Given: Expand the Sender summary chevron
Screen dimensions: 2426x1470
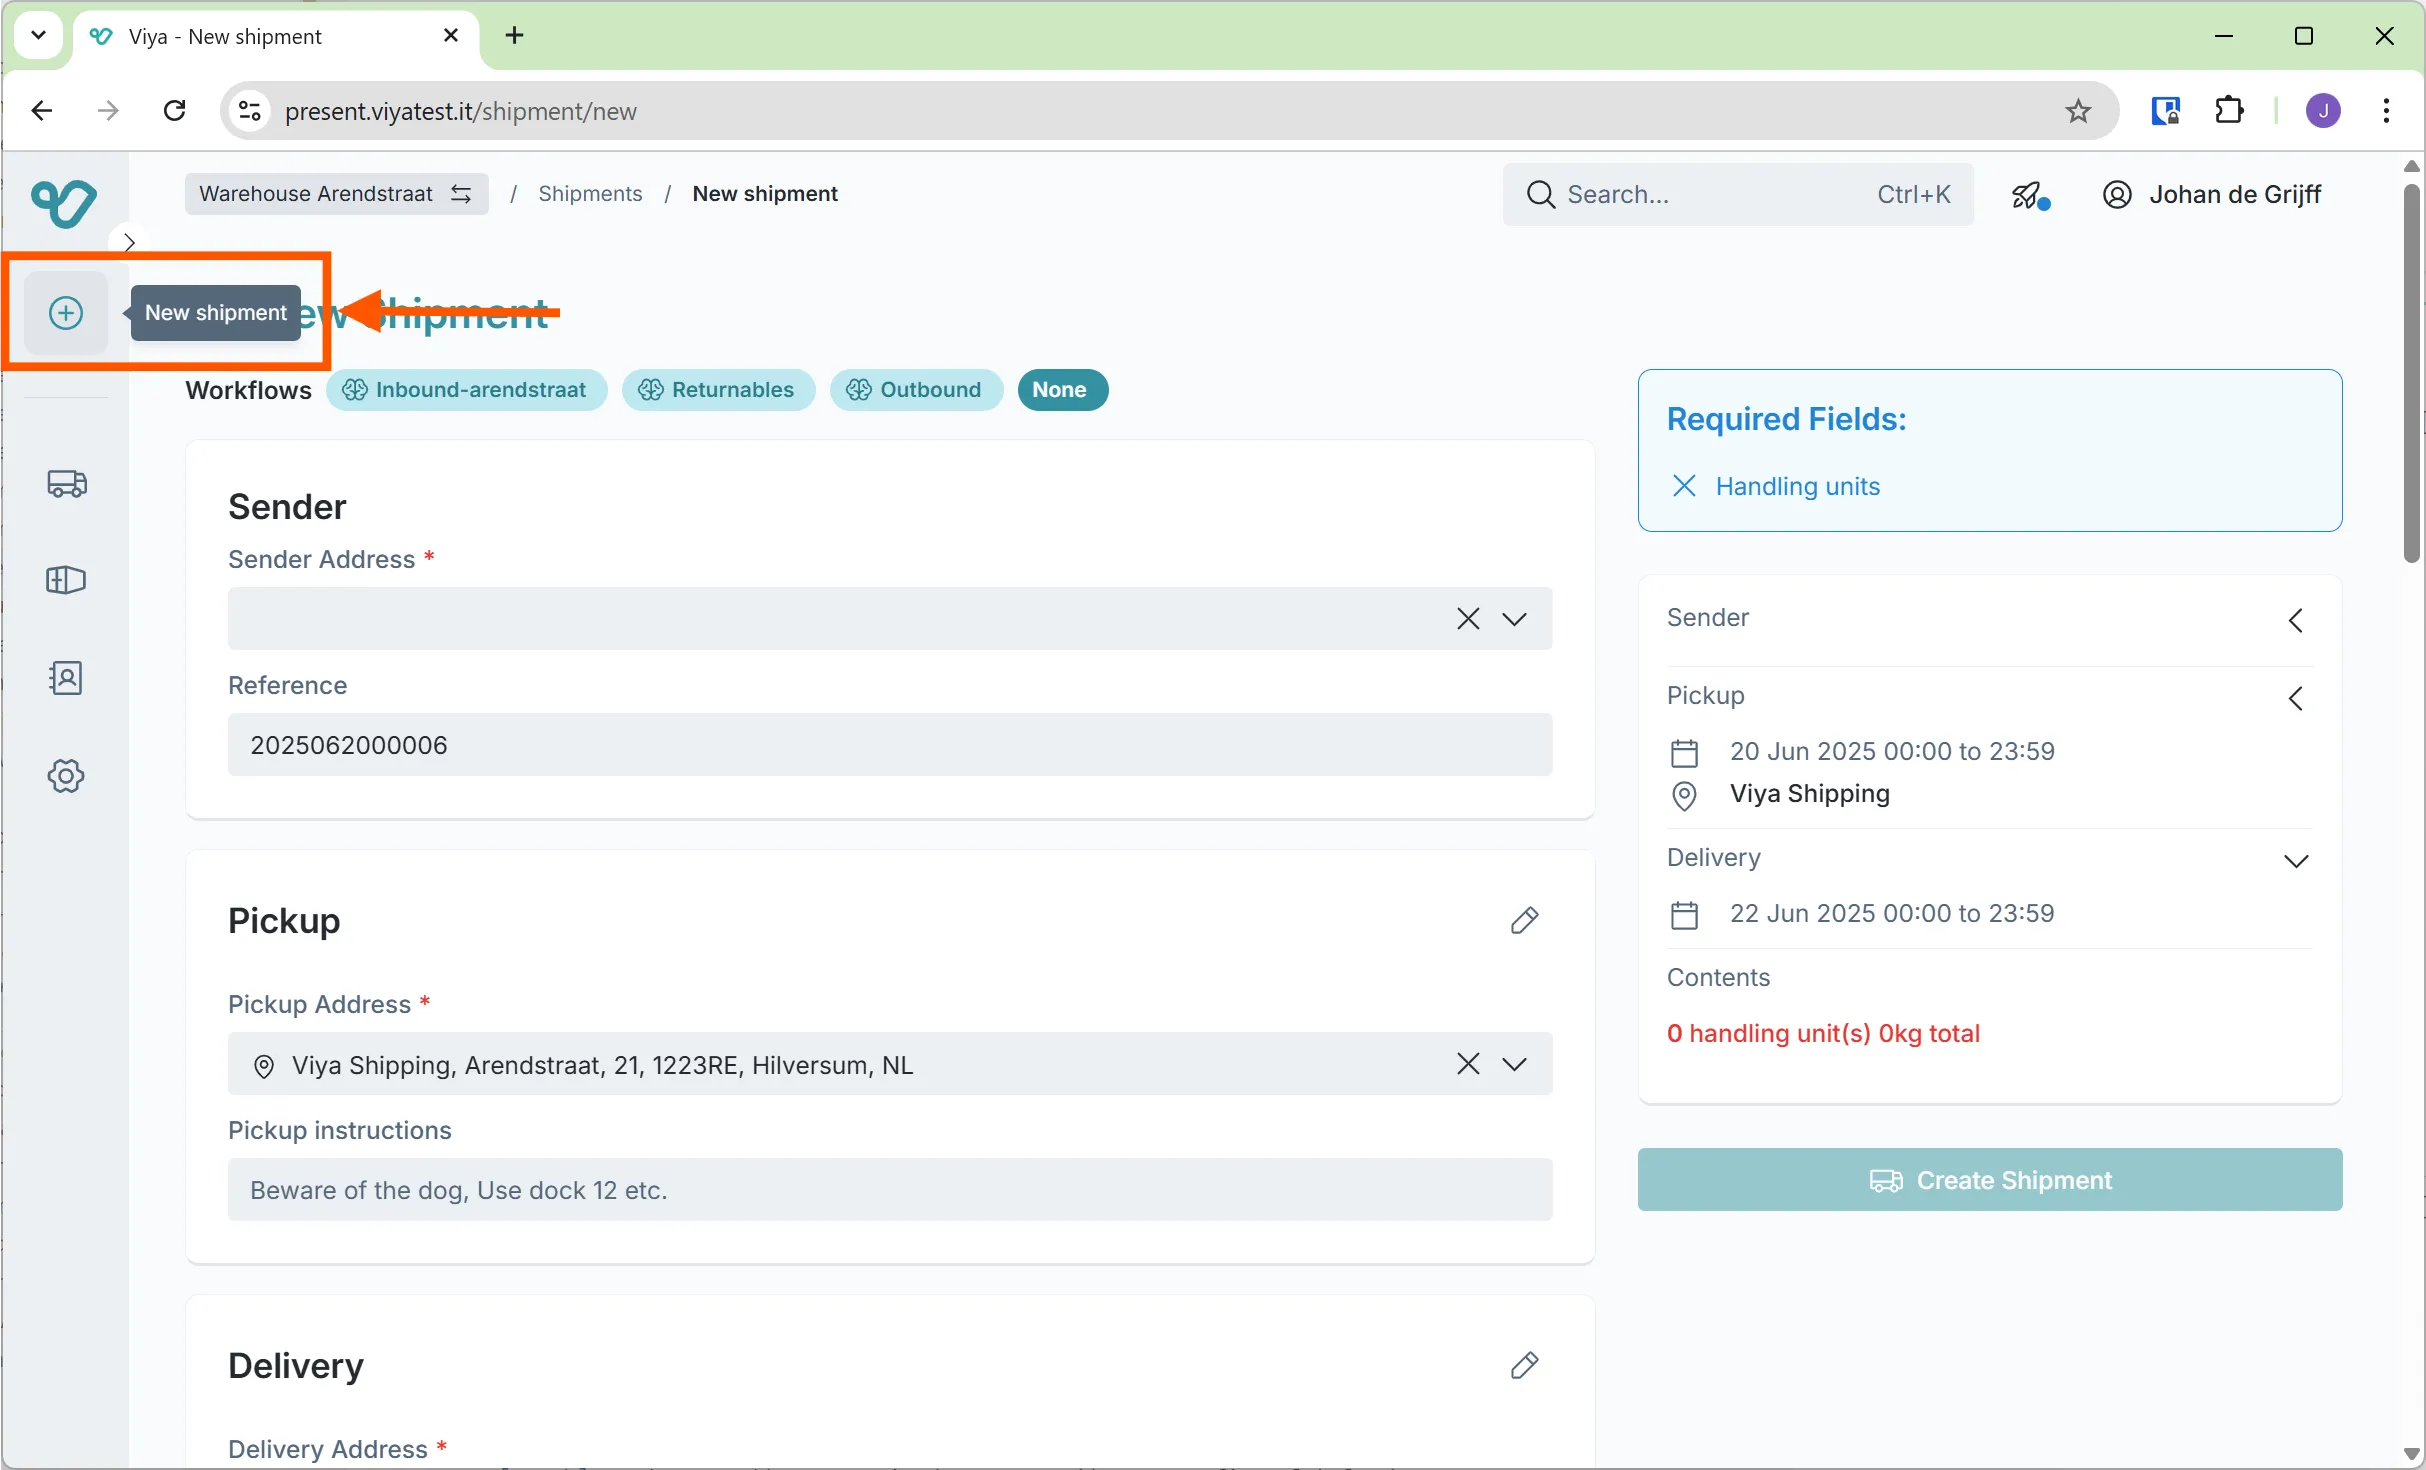Looking at the screenshot, I should [x=2296, y=621].
